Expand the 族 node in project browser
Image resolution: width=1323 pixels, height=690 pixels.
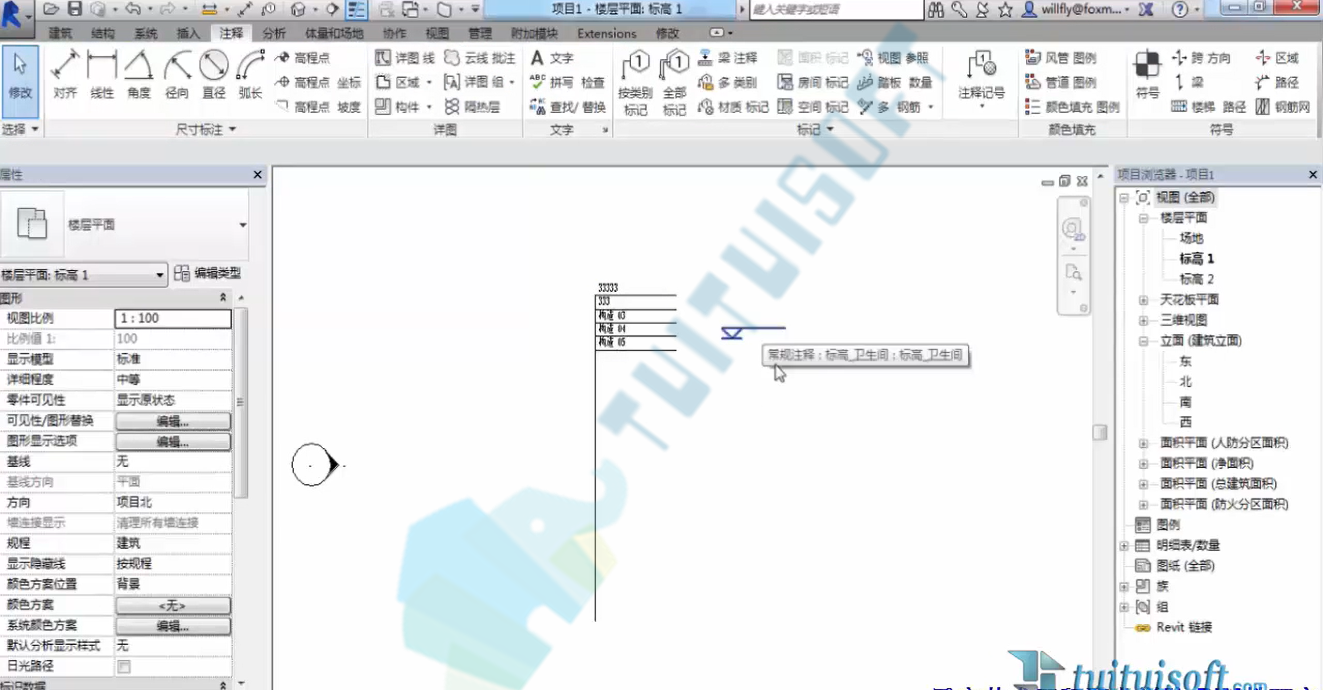tap(1124, 586)
